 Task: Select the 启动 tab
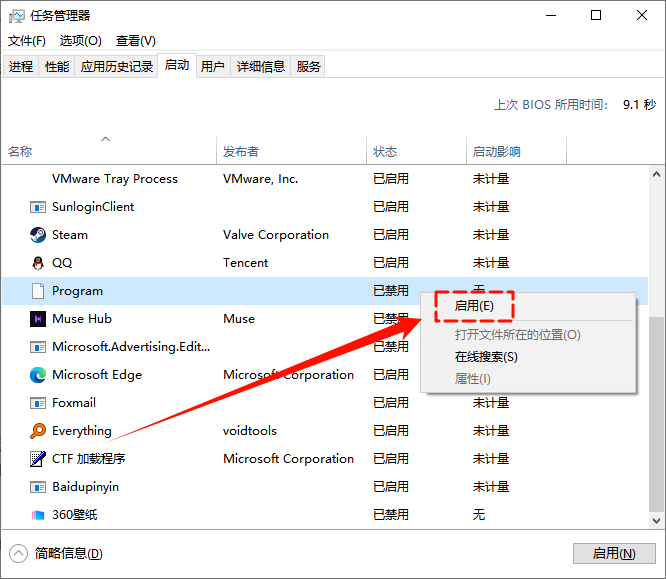pyautogui.click(x=177, y=65)
